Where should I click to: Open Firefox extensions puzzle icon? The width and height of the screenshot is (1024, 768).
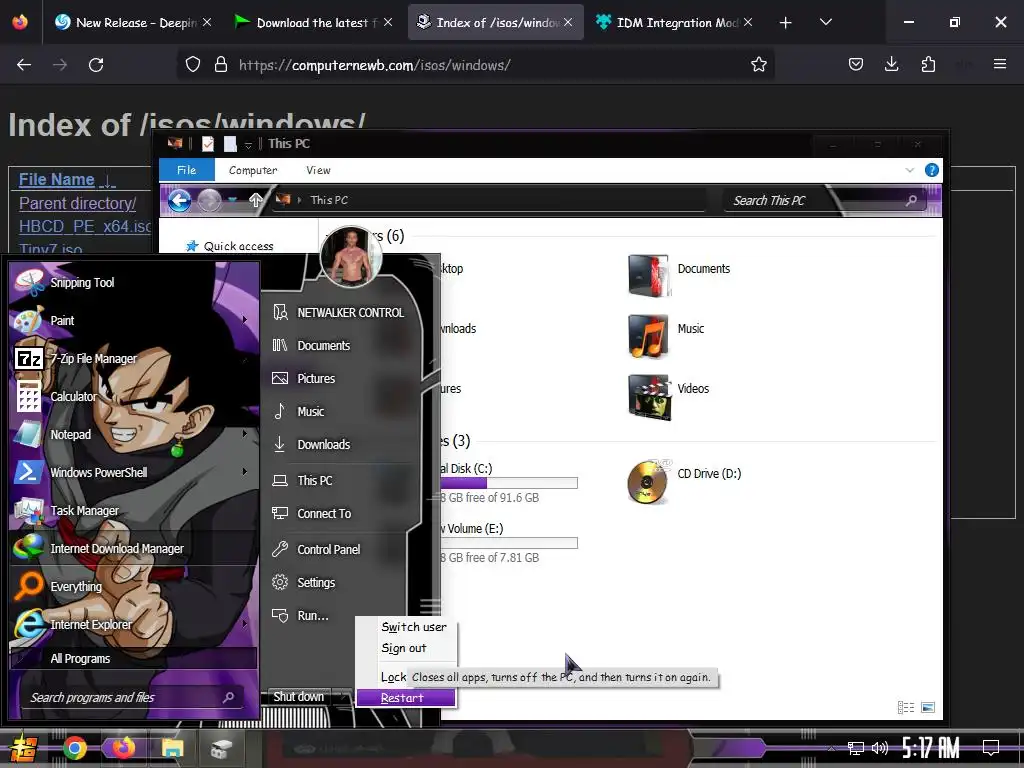(928, 65)
